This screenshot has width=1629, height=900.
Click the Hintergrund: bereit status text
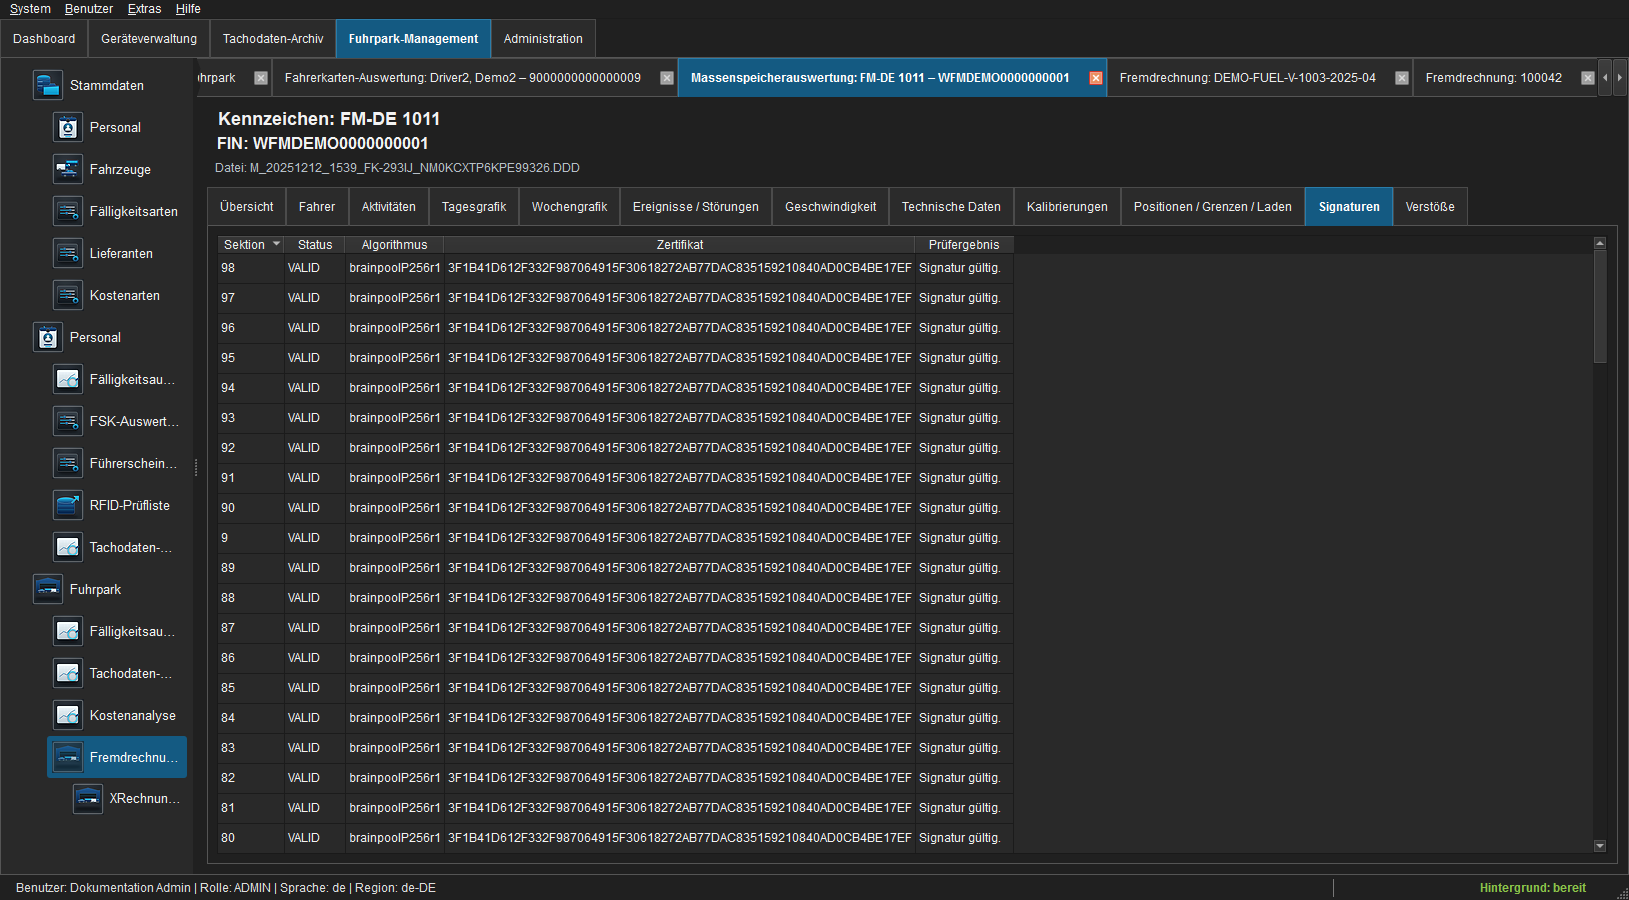coord(1533,888)
